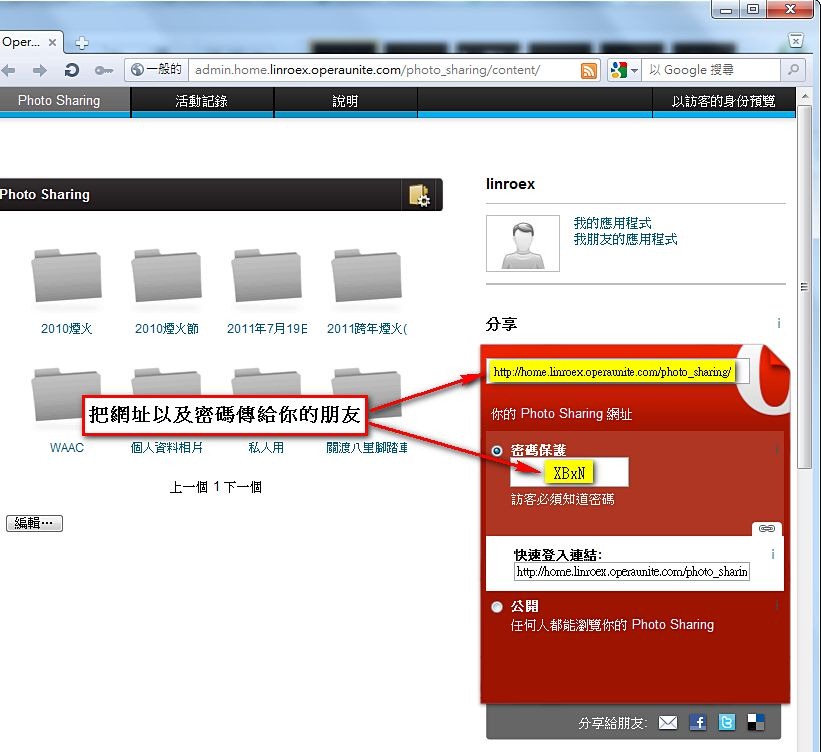Go back with the browser back arrow

click(8, 70)
